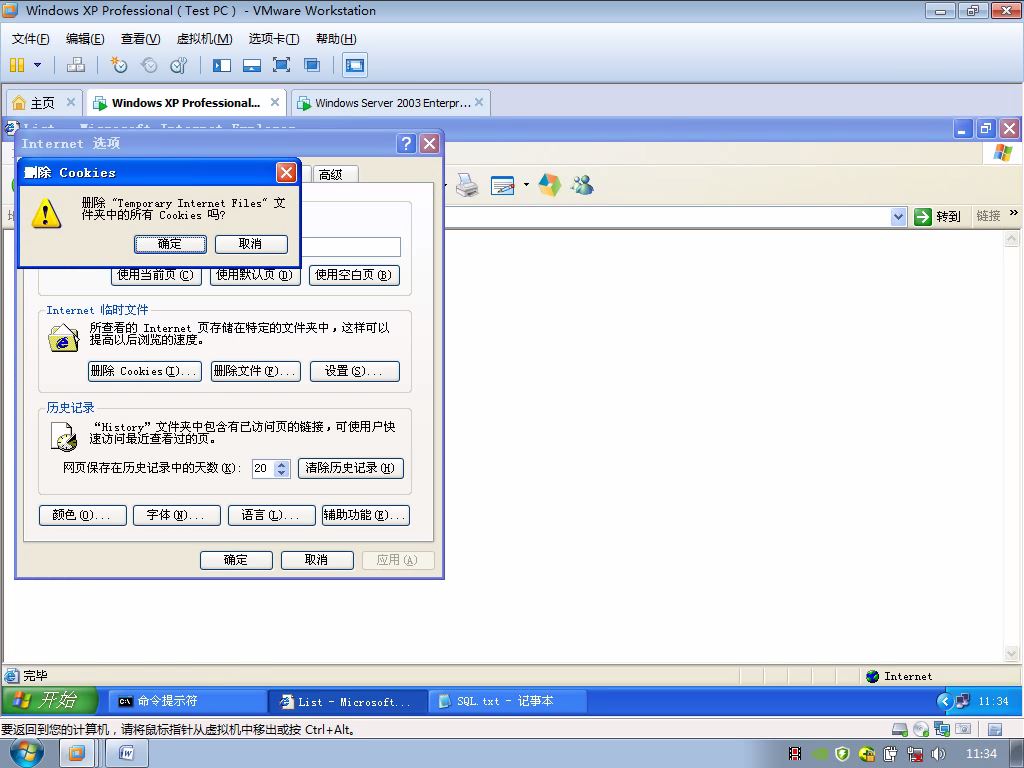This screenshot has width=1024, height=768.
Task: Click the host volume speaker tray icon
Action: pos(938,754)
